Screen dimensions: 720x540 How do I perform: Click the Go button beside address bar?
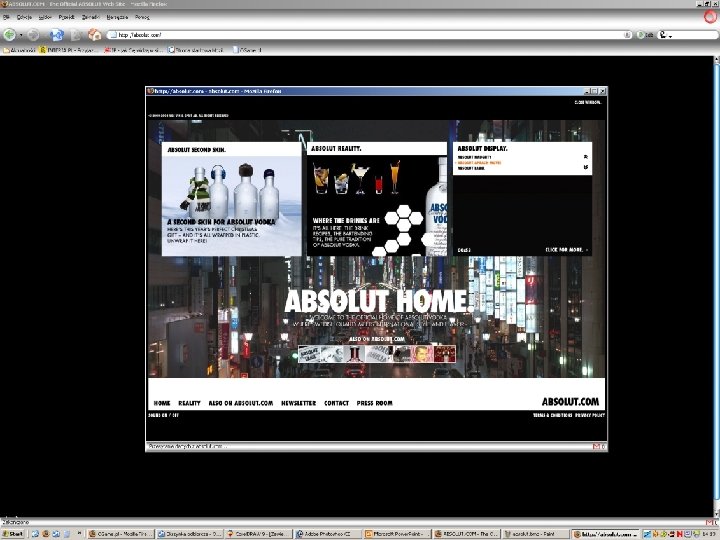point(645,35)
